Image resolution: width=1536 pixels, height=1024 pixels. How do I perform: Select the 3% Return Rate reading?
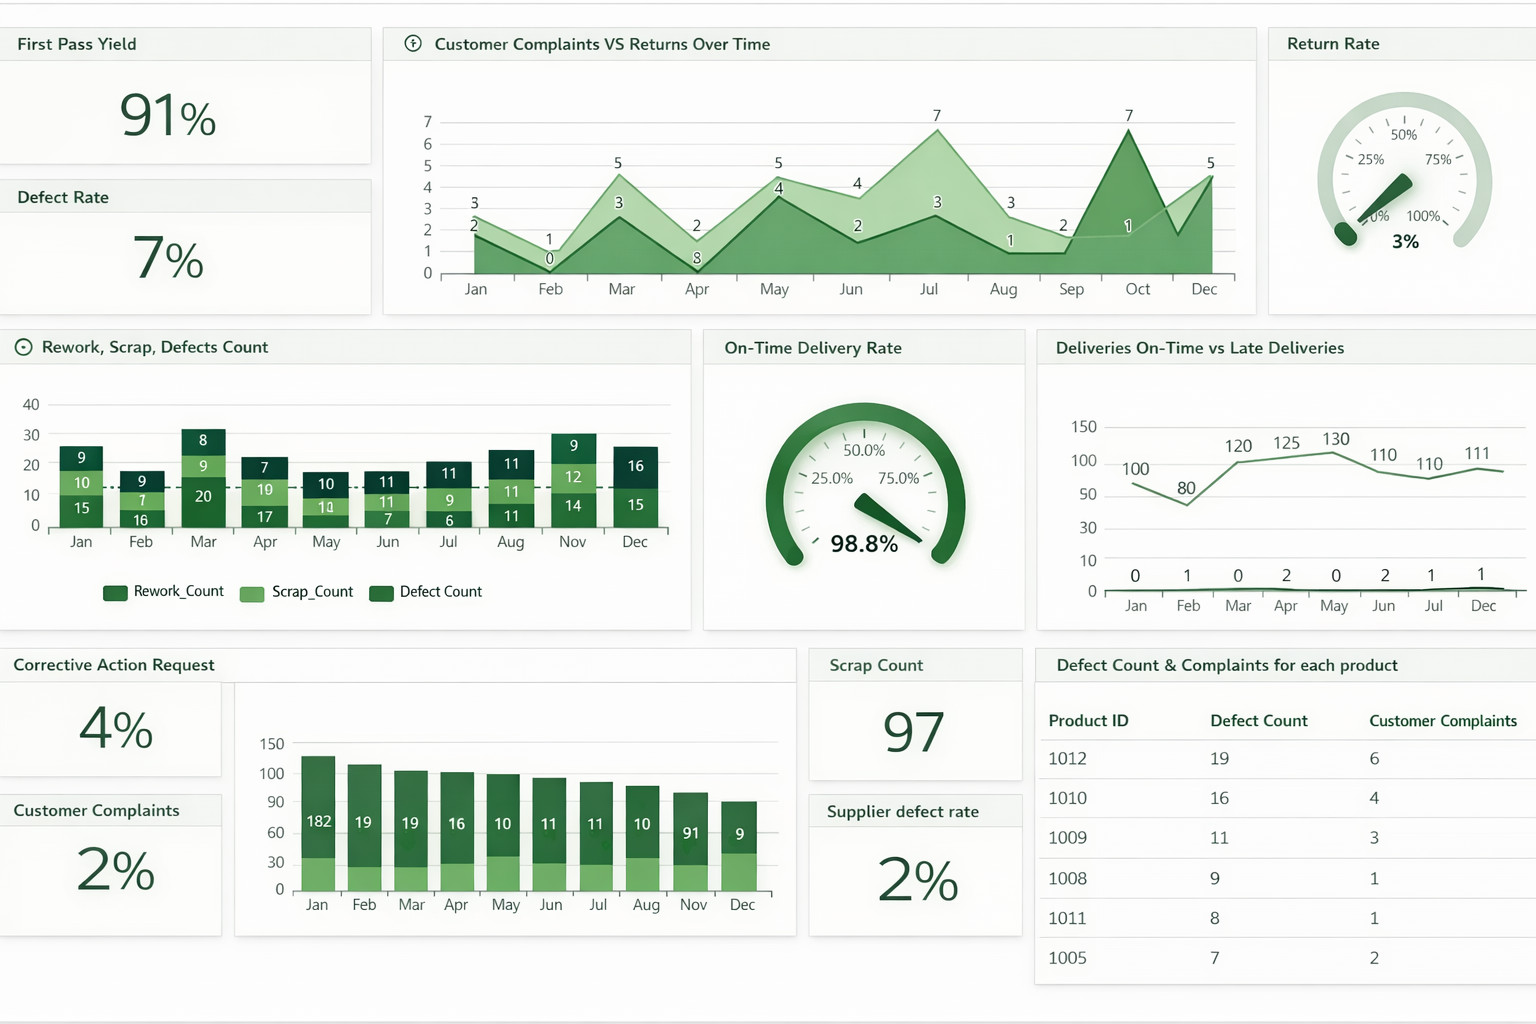(x=1405, y=242)
